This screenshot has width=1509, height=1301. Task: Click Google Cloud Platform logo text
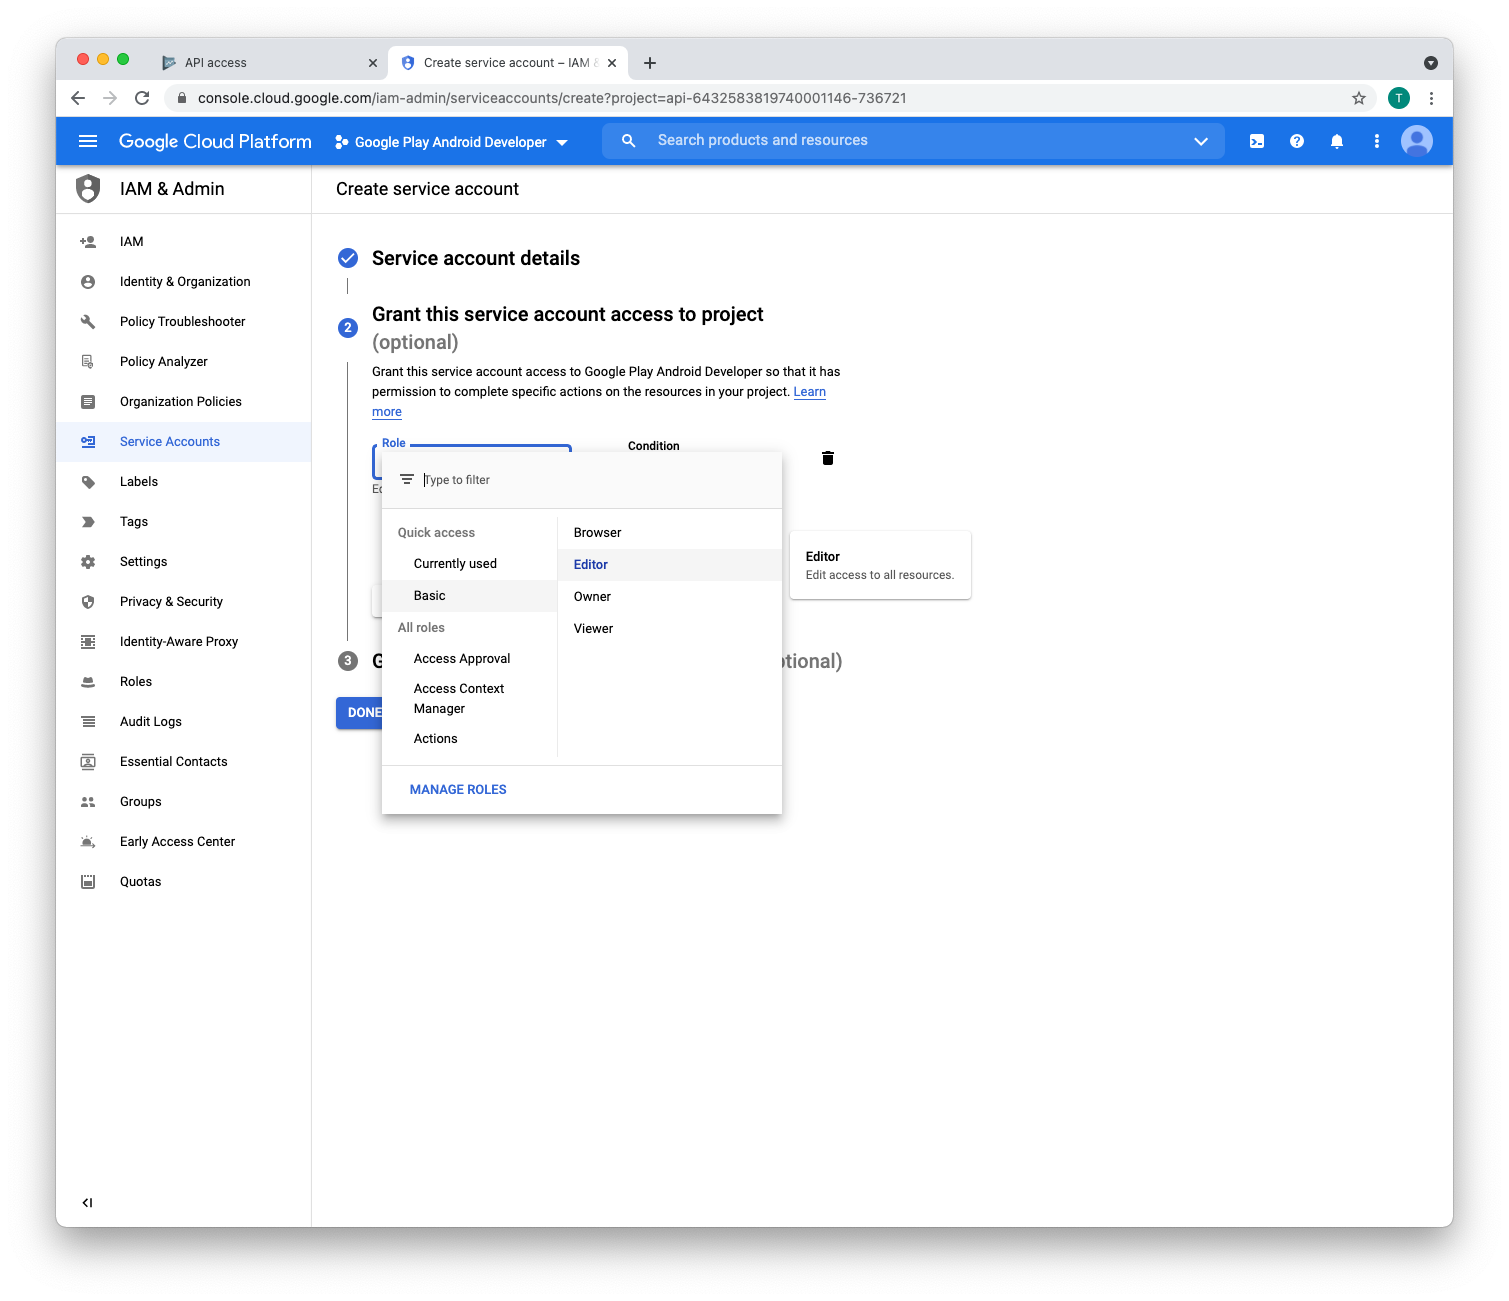215,141
